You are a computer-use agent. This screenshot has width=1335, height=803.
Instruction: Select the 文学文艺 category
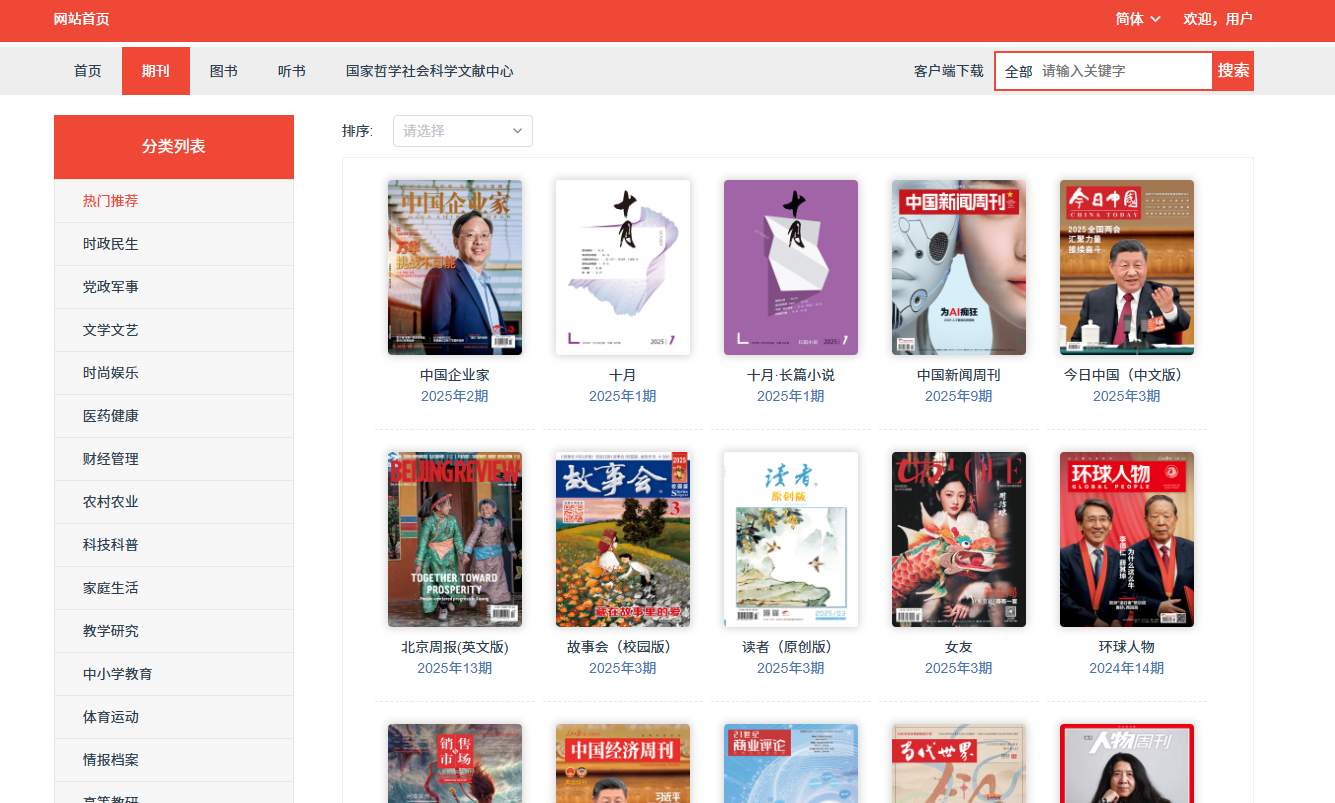point(111,330)
